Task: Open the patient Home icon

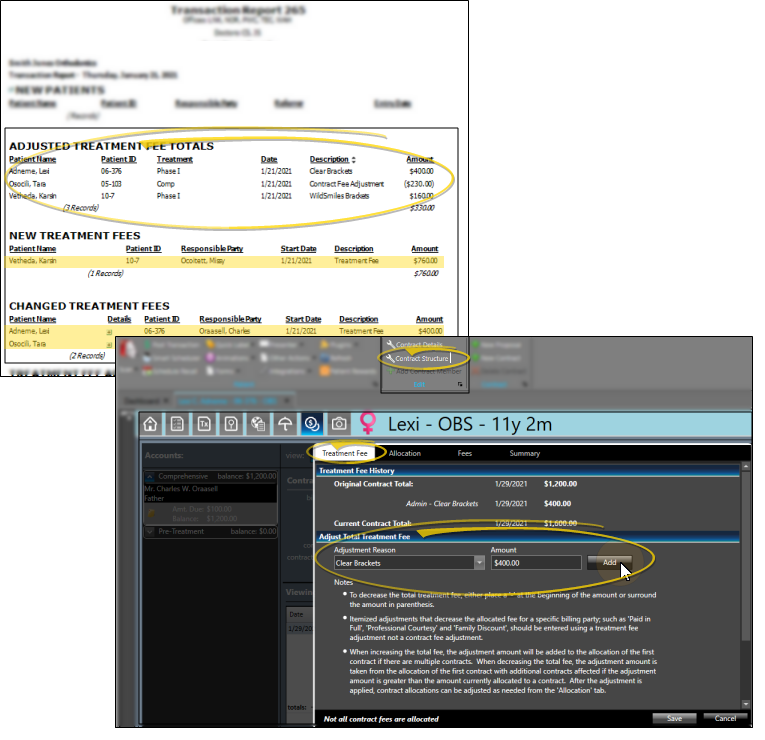Action: (x=151, y=423)
